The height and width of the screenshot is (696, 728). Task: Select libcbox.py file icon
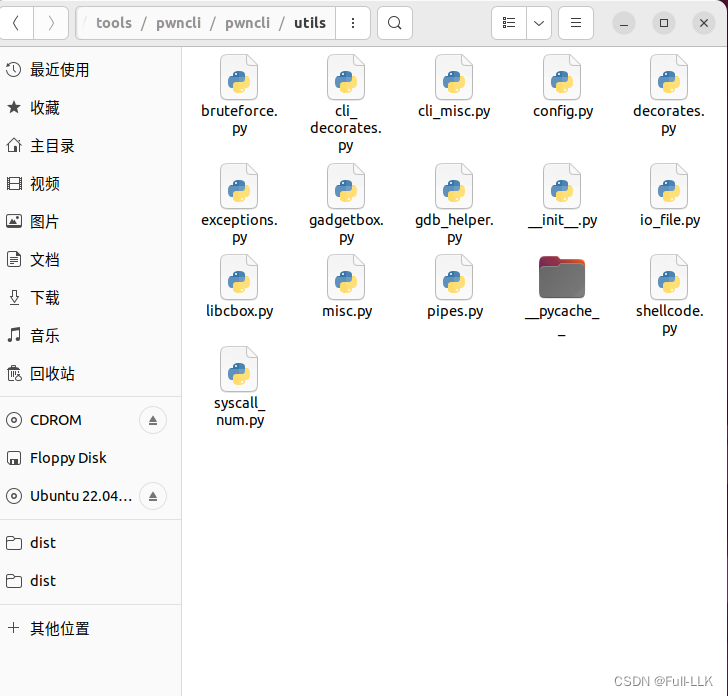239,277
